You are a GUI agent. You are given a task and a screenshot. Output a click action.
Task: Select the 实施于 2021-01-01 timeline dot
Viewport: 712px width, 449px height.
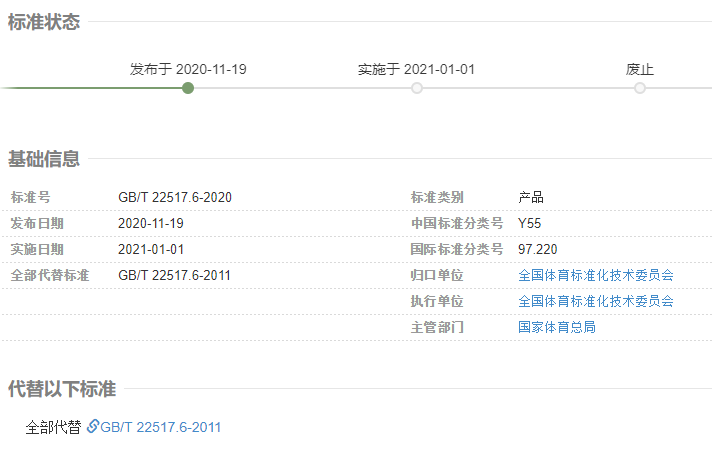(x=417, y=88)
